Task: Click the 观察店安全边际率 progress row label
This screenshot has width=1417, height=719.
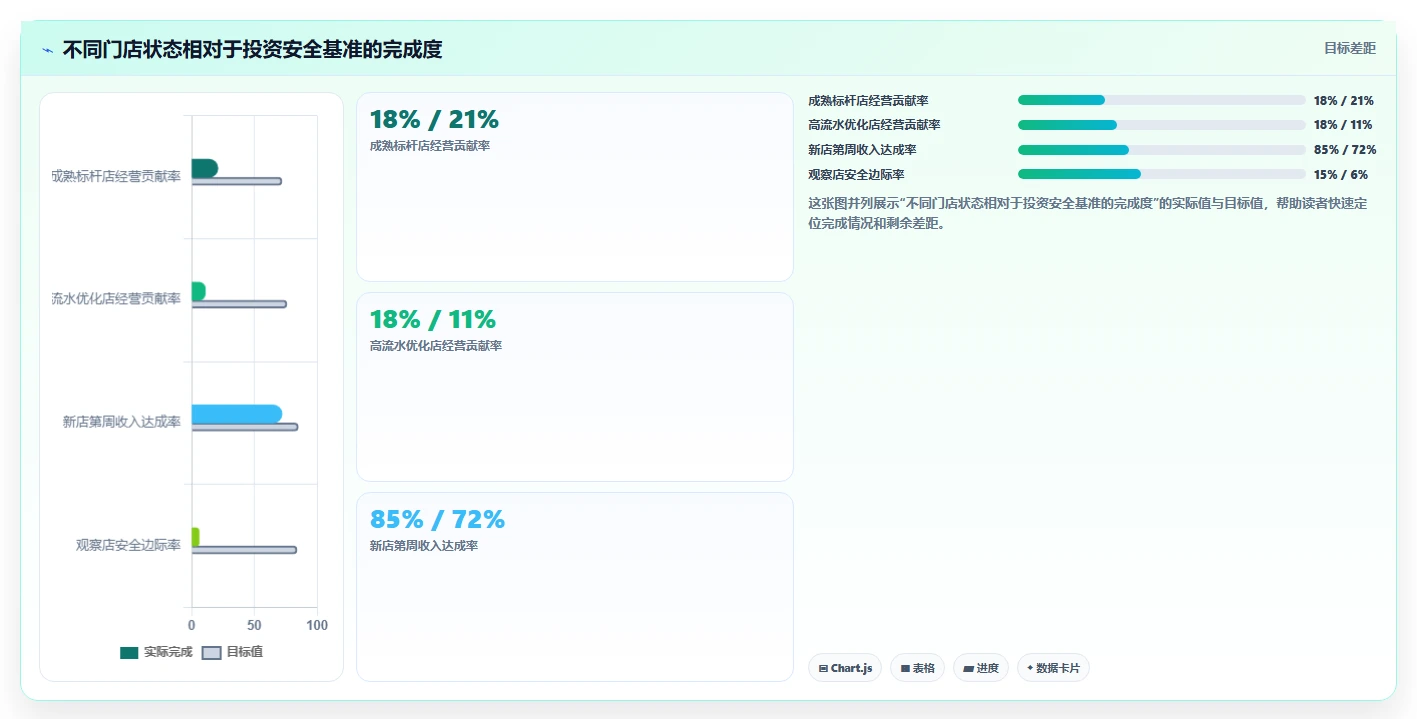Action: [856, 174]
